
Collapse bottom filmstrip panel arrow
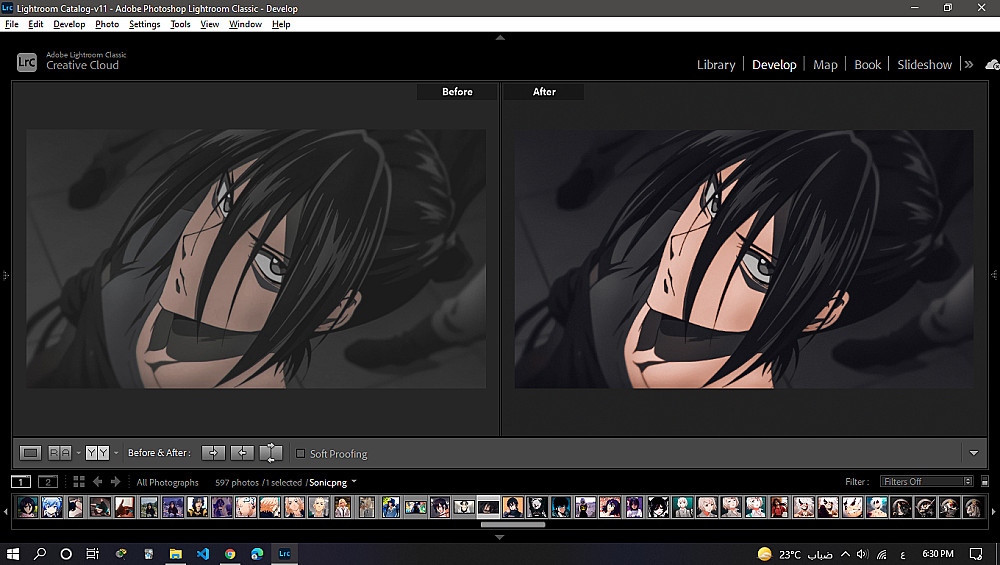coord(499,537)
